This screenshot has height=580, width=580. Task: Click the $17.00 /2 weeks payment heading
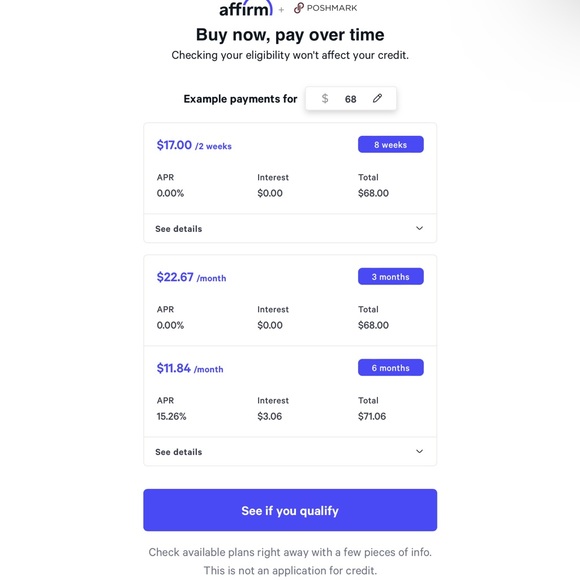point(194,145)
